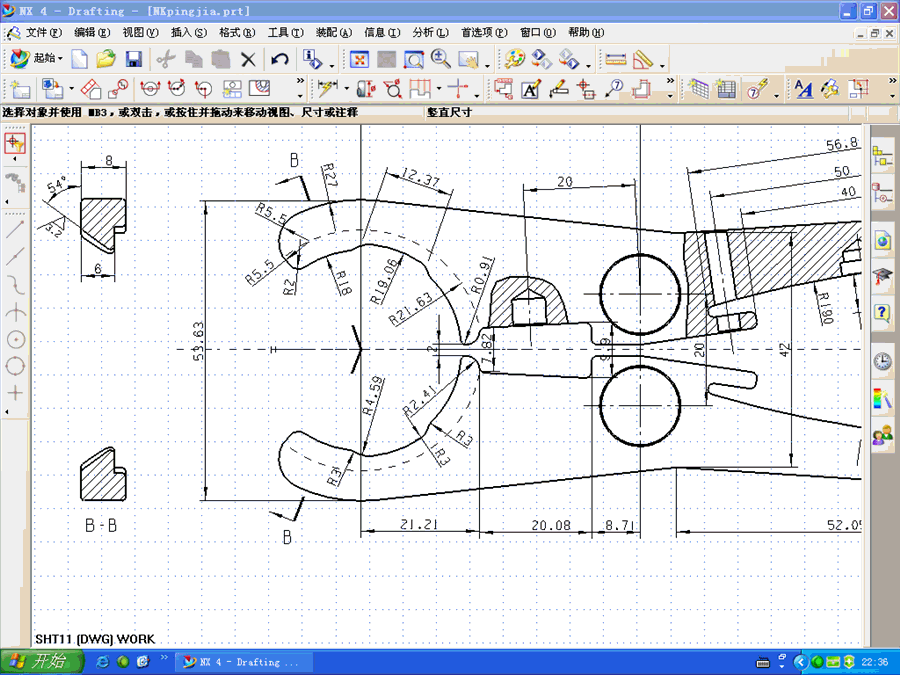Click the NX 4 - Drafting taskbar button
The image size is (900, 675).
(243, 662)
